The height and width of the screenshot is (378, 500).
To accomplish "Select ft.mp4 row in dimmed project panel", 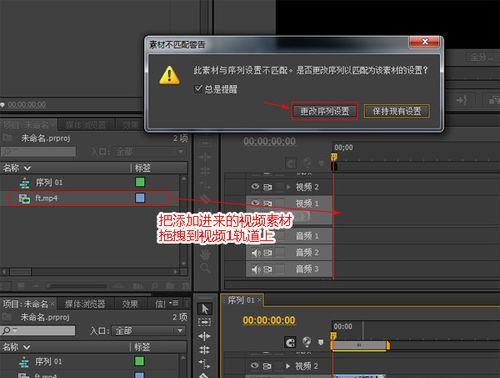I will point(89,198).
